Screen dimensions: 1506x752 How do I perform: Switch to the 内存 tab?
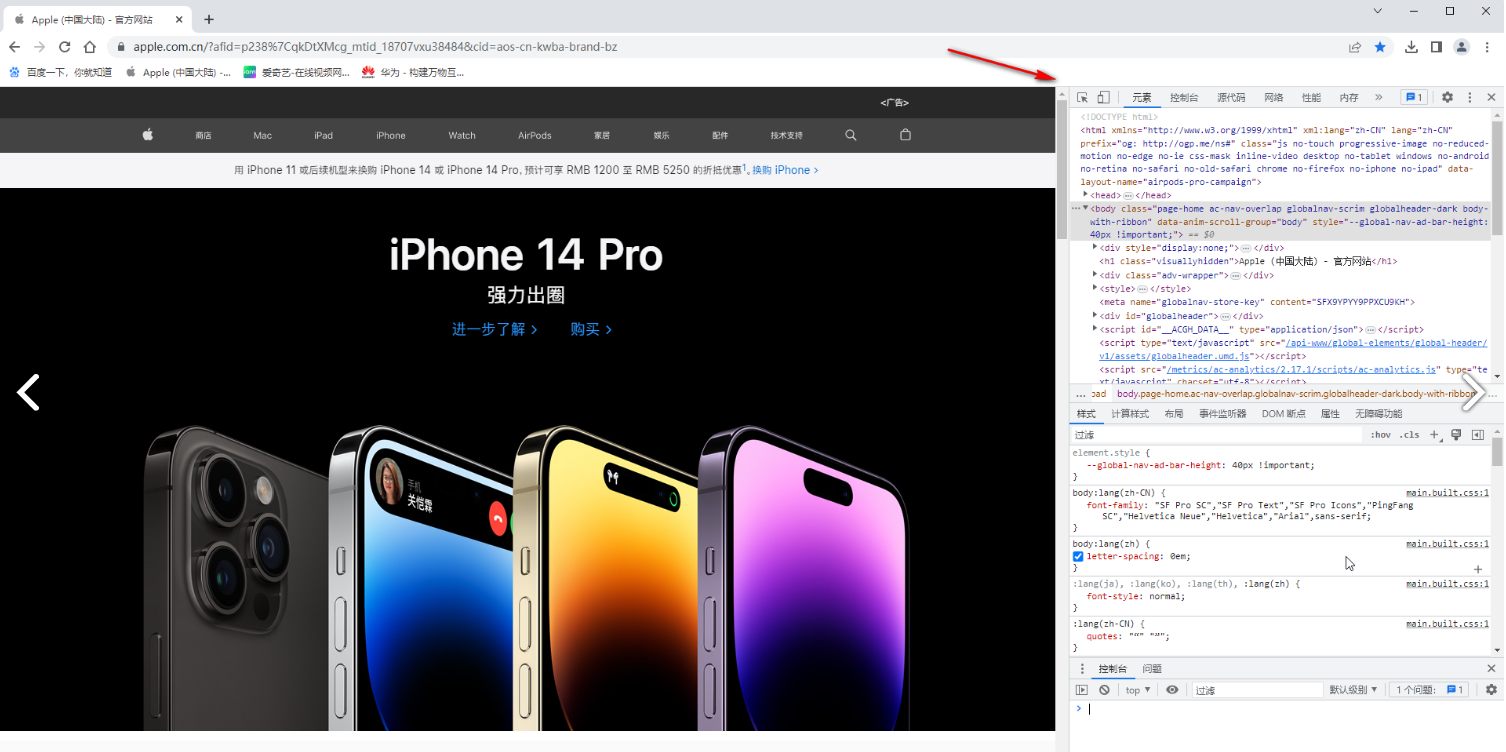[x=1349, y=97]
